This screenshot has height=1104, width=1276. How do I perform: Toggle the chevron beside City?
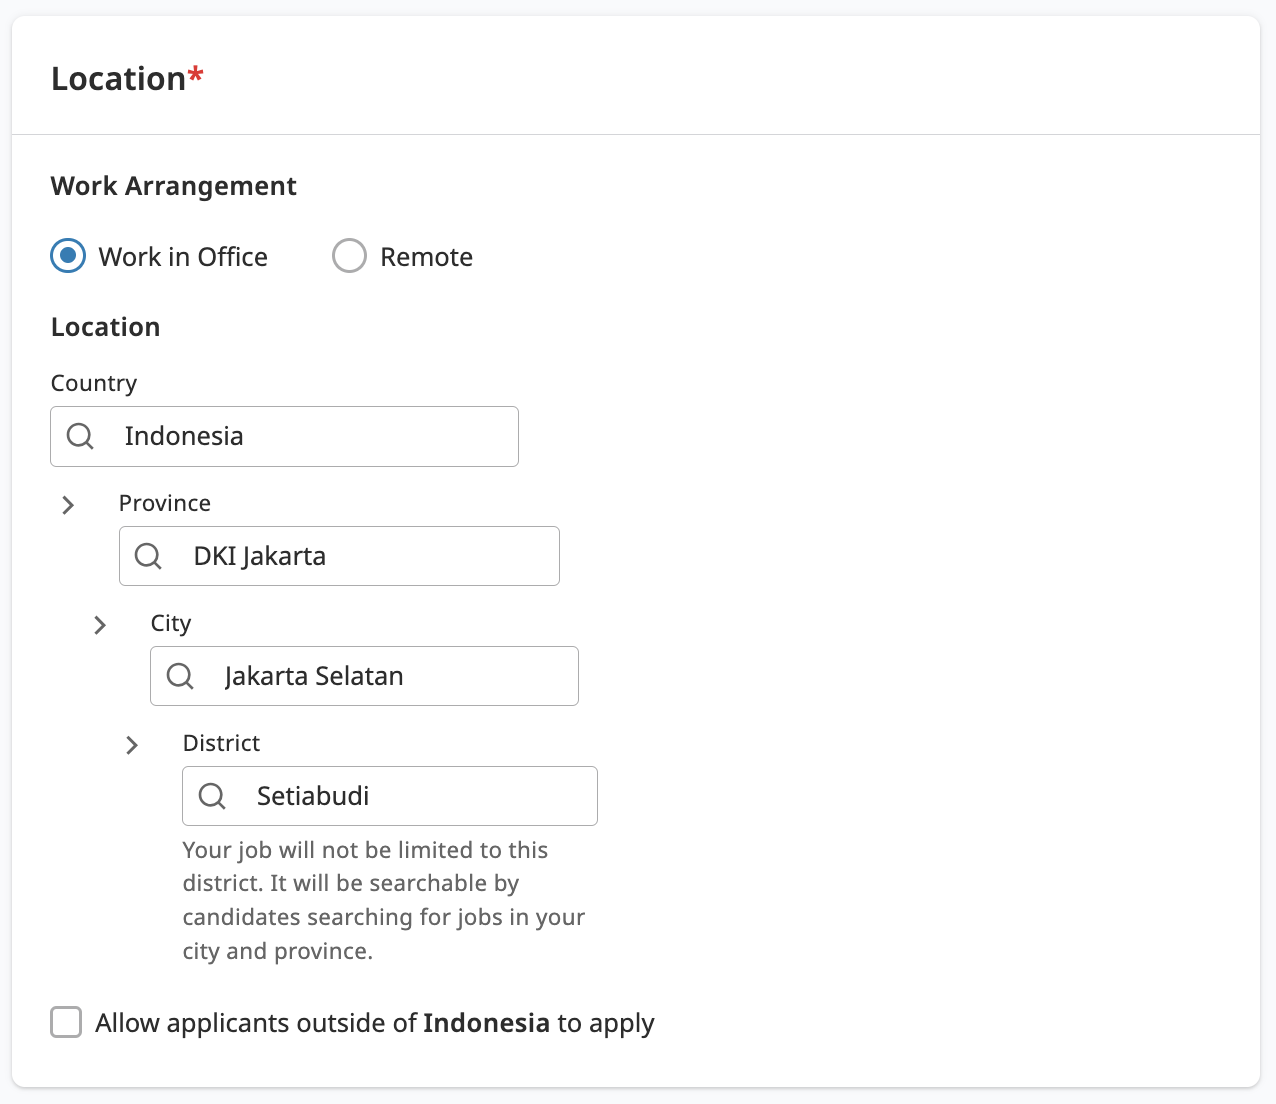click(x=100, y=625)
